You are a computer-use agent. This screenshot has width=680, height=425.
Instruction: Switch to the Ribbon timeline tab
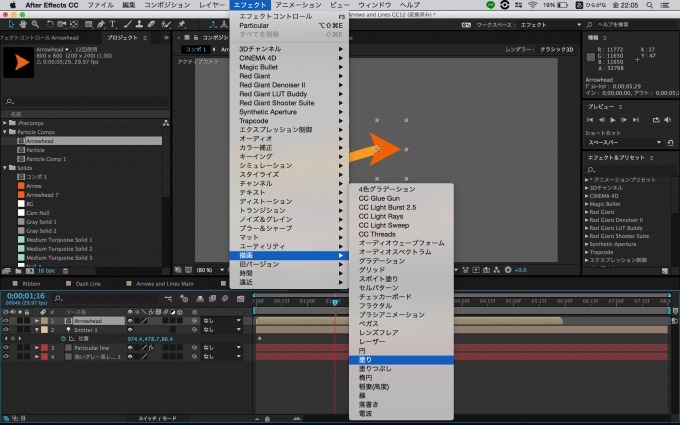29,283
